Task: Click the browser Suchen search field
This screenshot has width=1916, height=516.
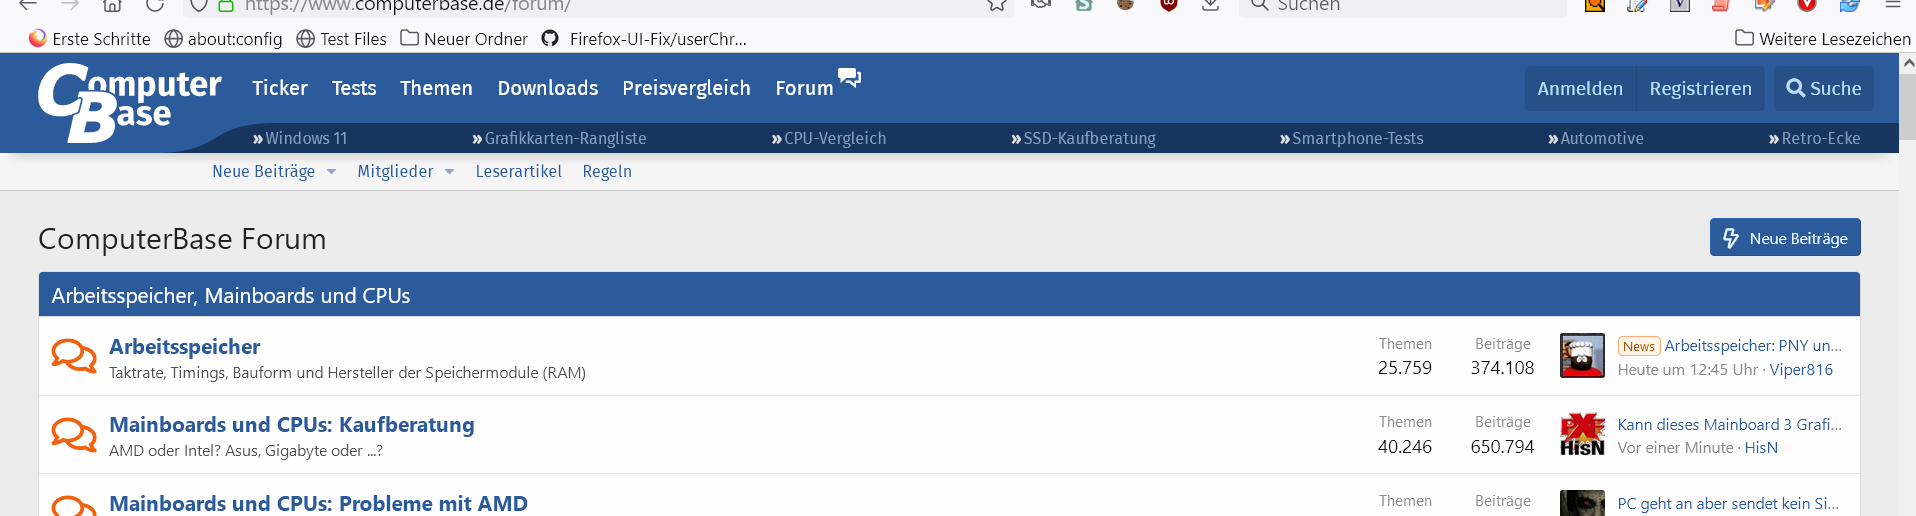Action: (1400, 6)
